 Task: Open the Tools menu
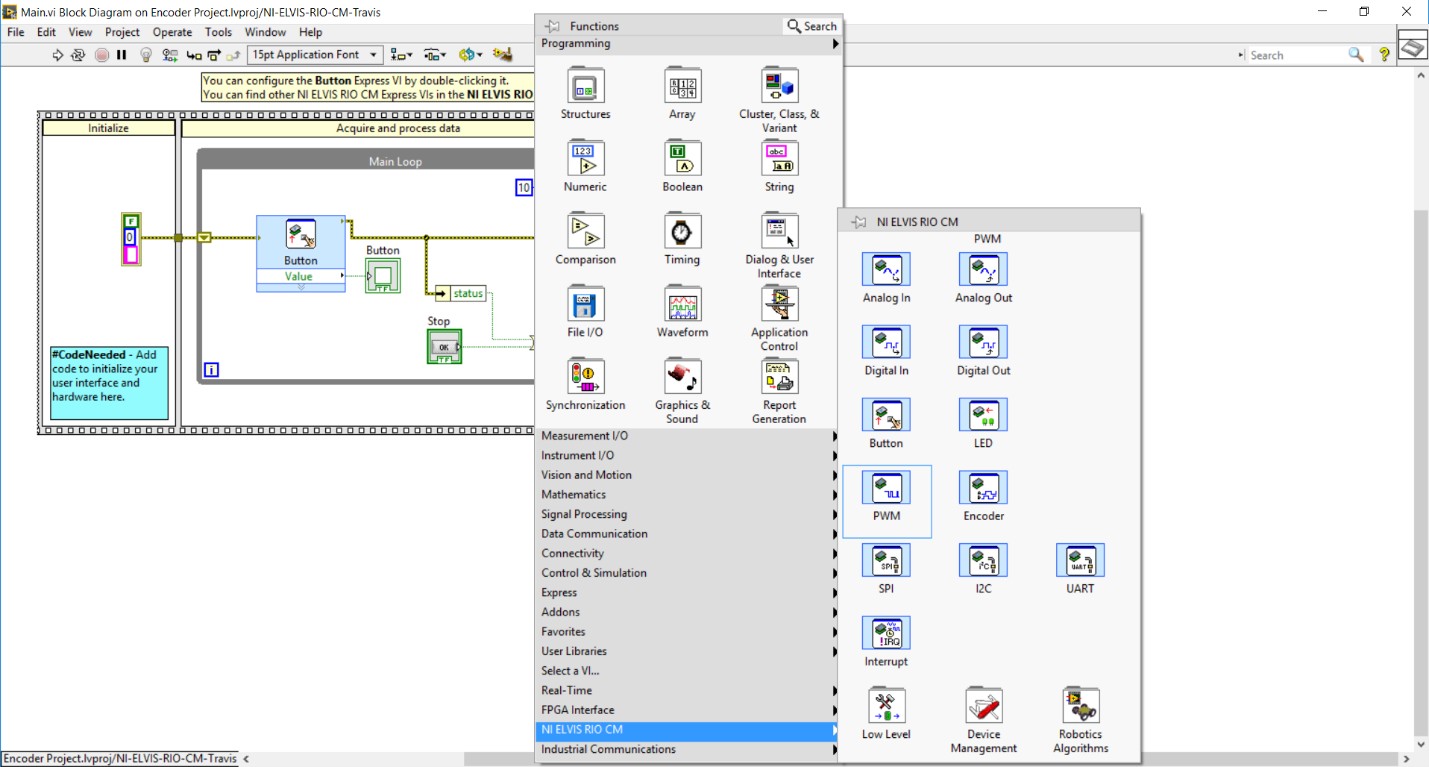218,31
